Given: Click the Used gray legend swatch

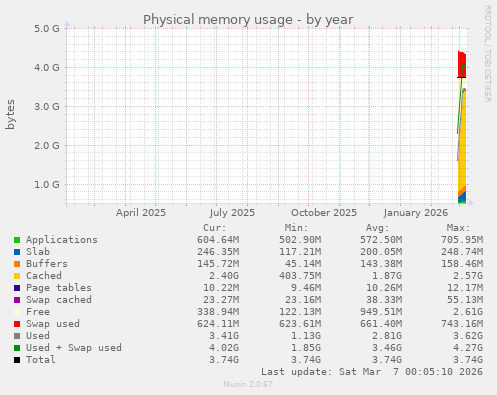Looking at the screenshot, I should [x=17, y=336].
